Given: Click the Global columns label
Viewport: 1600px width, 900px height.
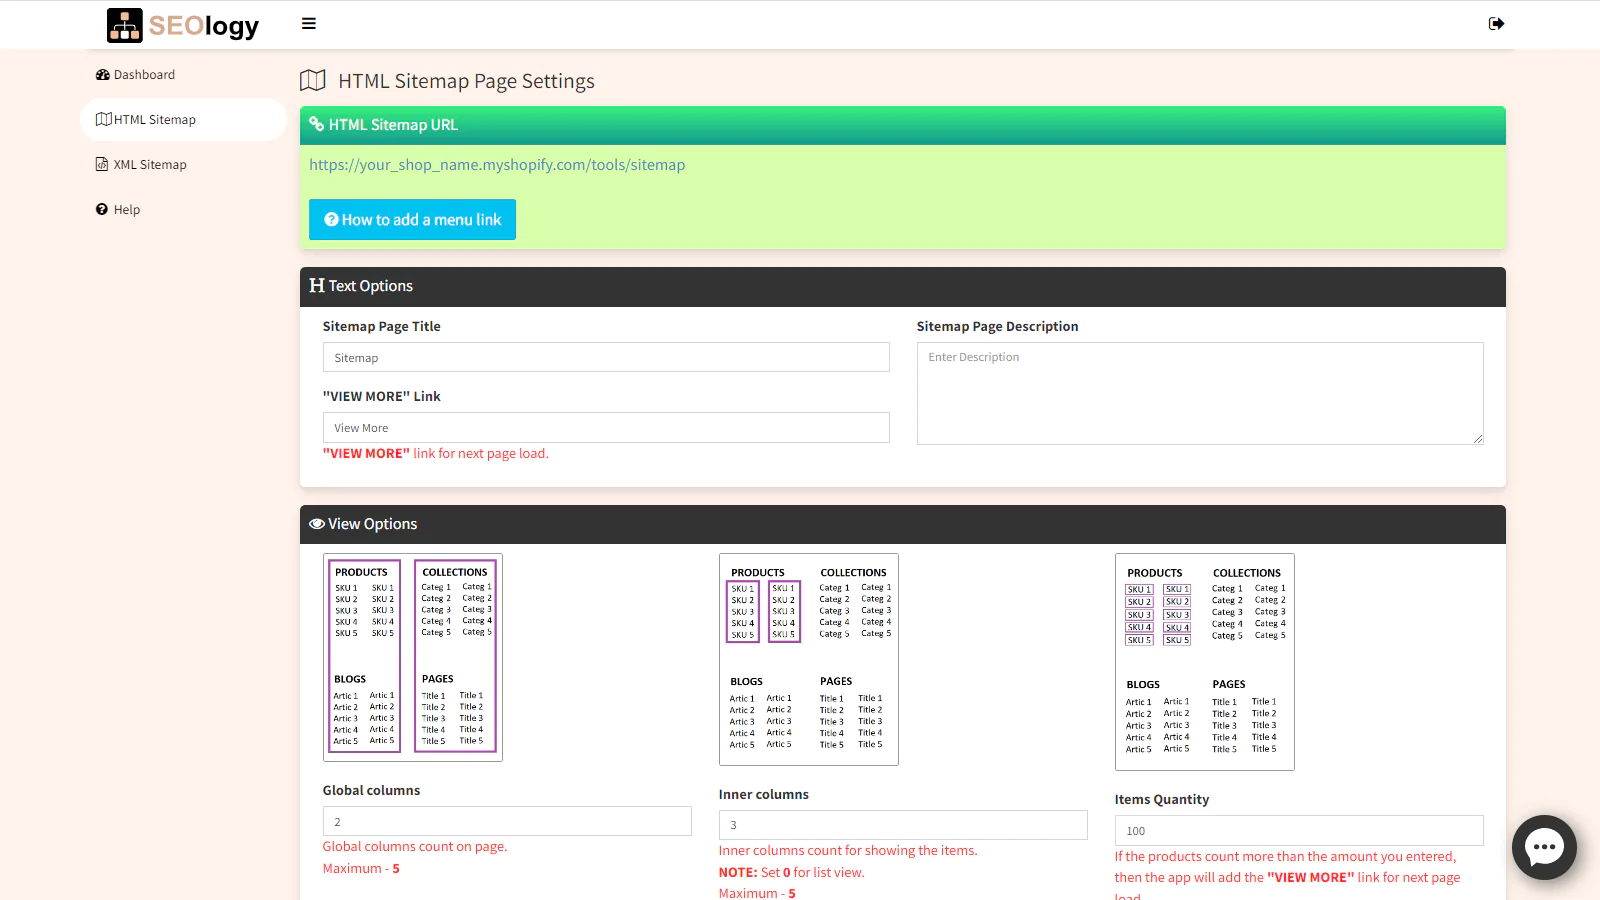Looking at the screenshot, I should pyautogui.click(x=371, y=790).
